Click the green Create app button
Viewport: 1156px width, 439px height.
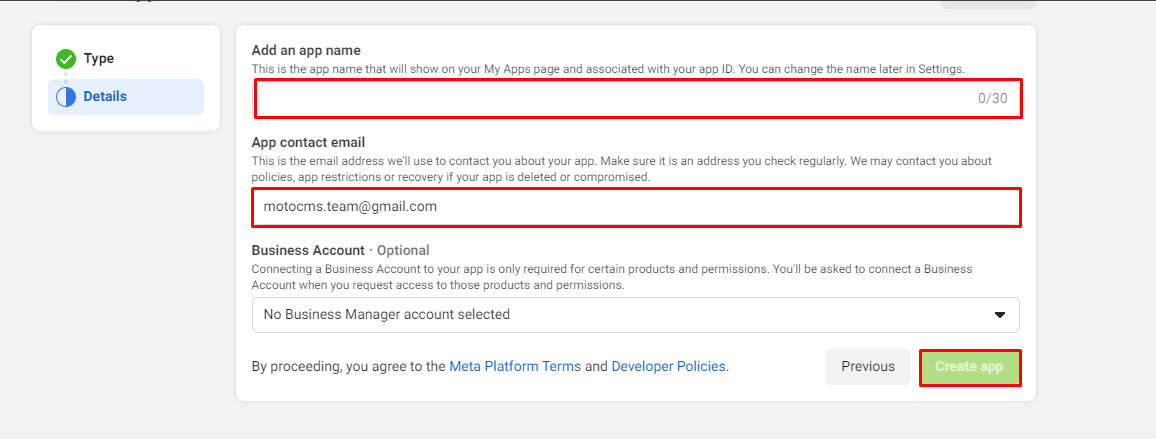tap(970, 367)
